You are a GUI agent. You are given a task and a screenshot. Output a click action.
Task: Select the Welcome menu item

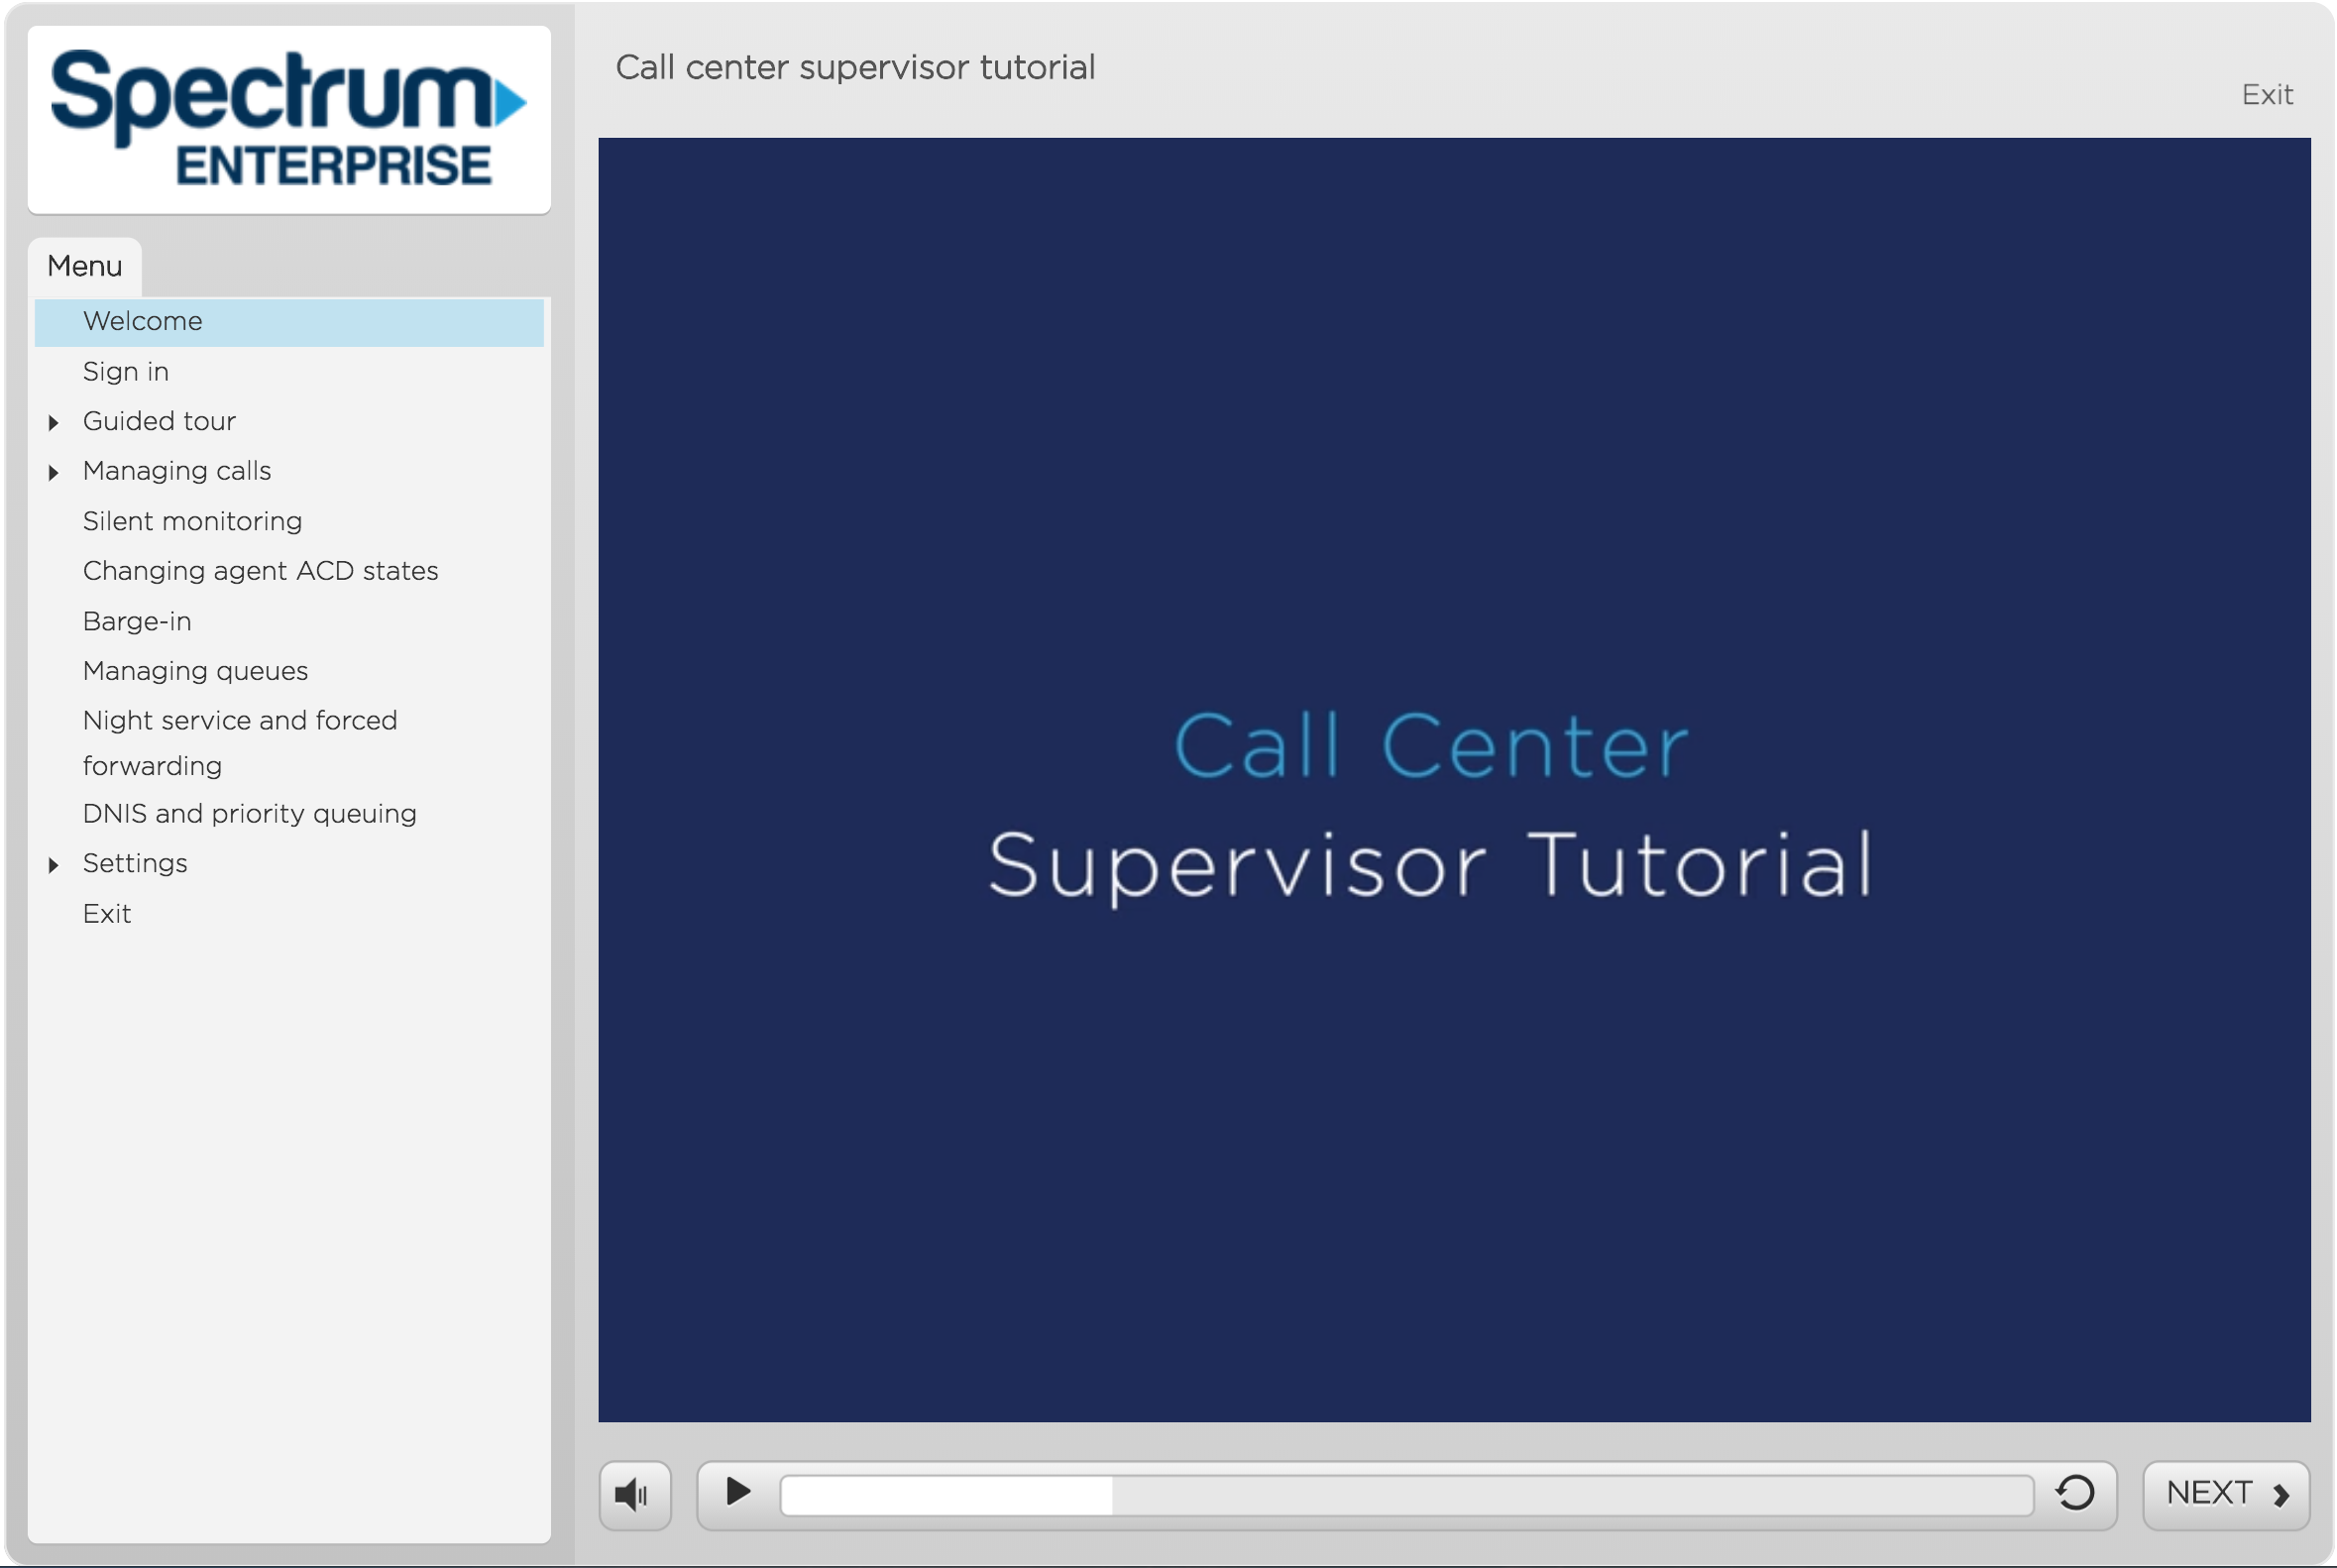[143, 321]
